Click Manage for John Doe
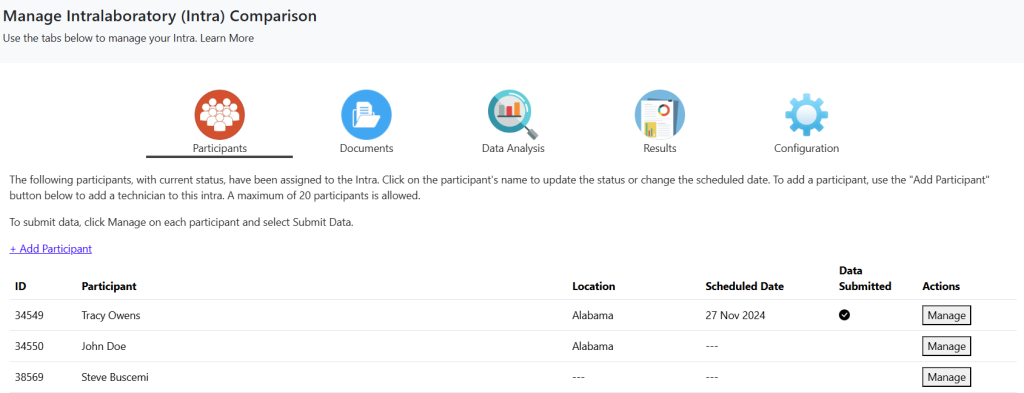This screenshot has width=1024, height=393. pos(946,346)
